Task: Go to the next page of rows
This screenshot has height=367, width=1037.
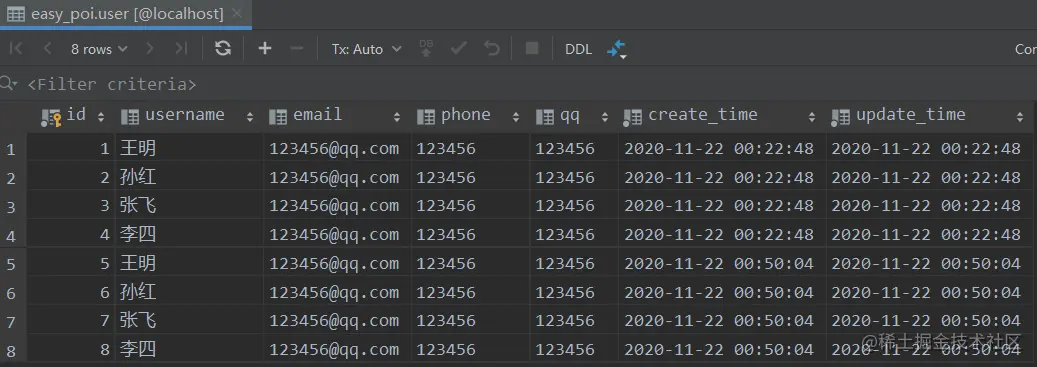Action: (149, 48)
